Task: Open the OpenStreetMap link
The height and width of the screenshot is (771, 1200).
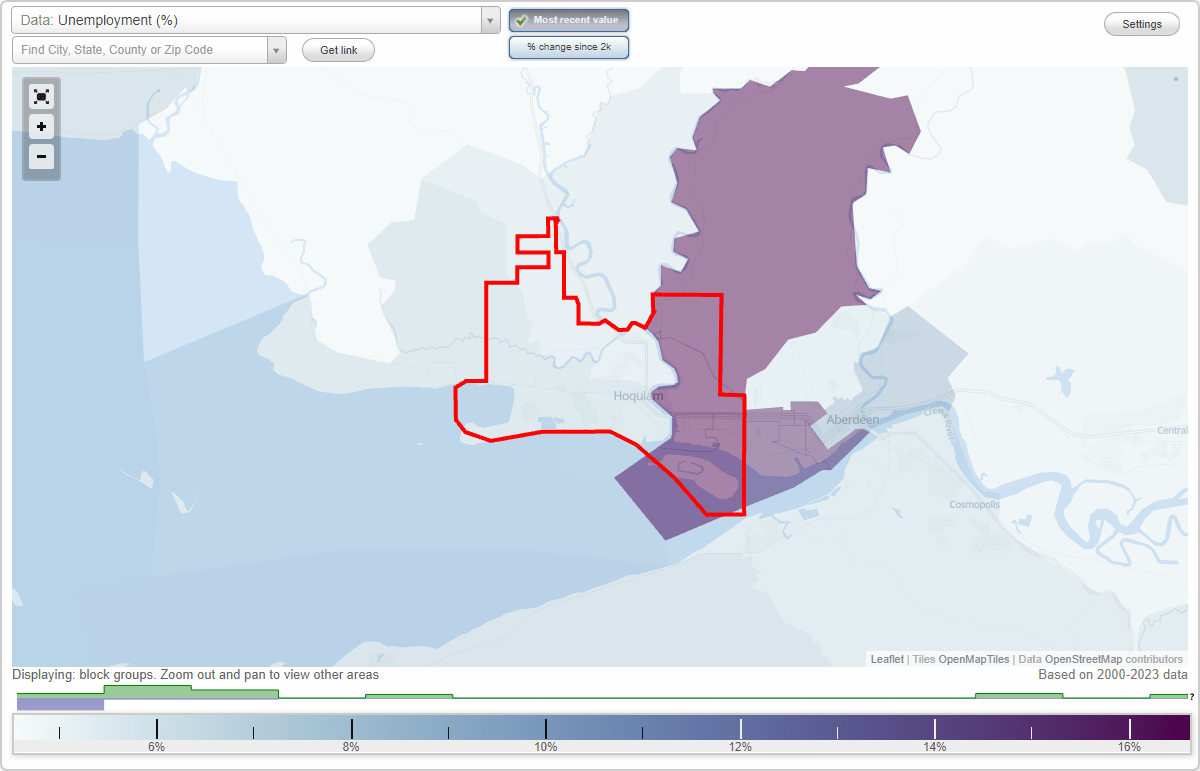Action: [x=1083, y=659]
